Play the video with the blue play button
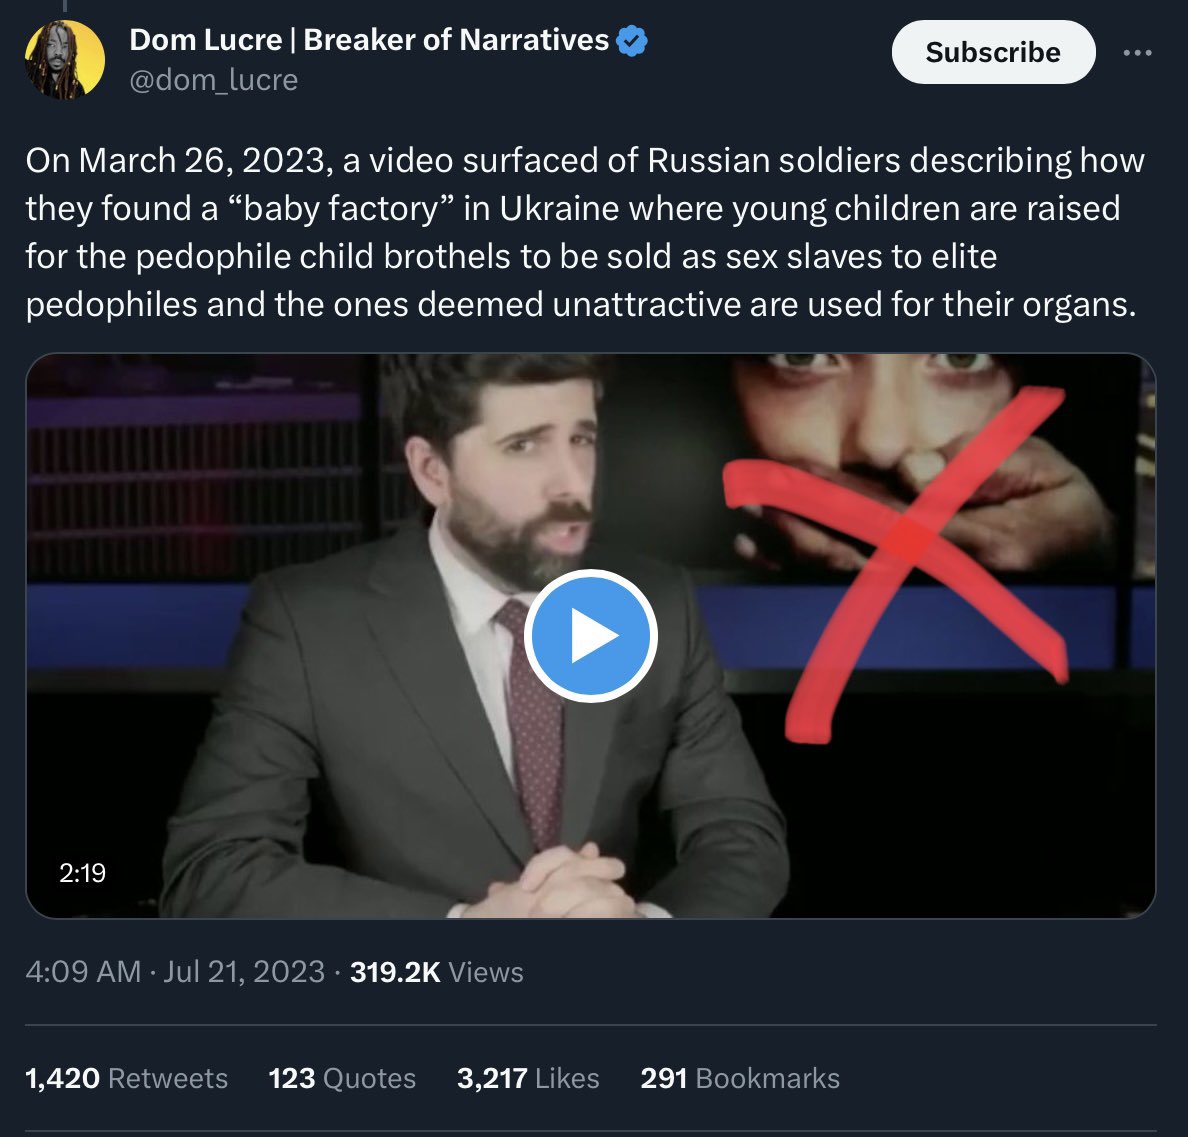 tap(590, 636)
